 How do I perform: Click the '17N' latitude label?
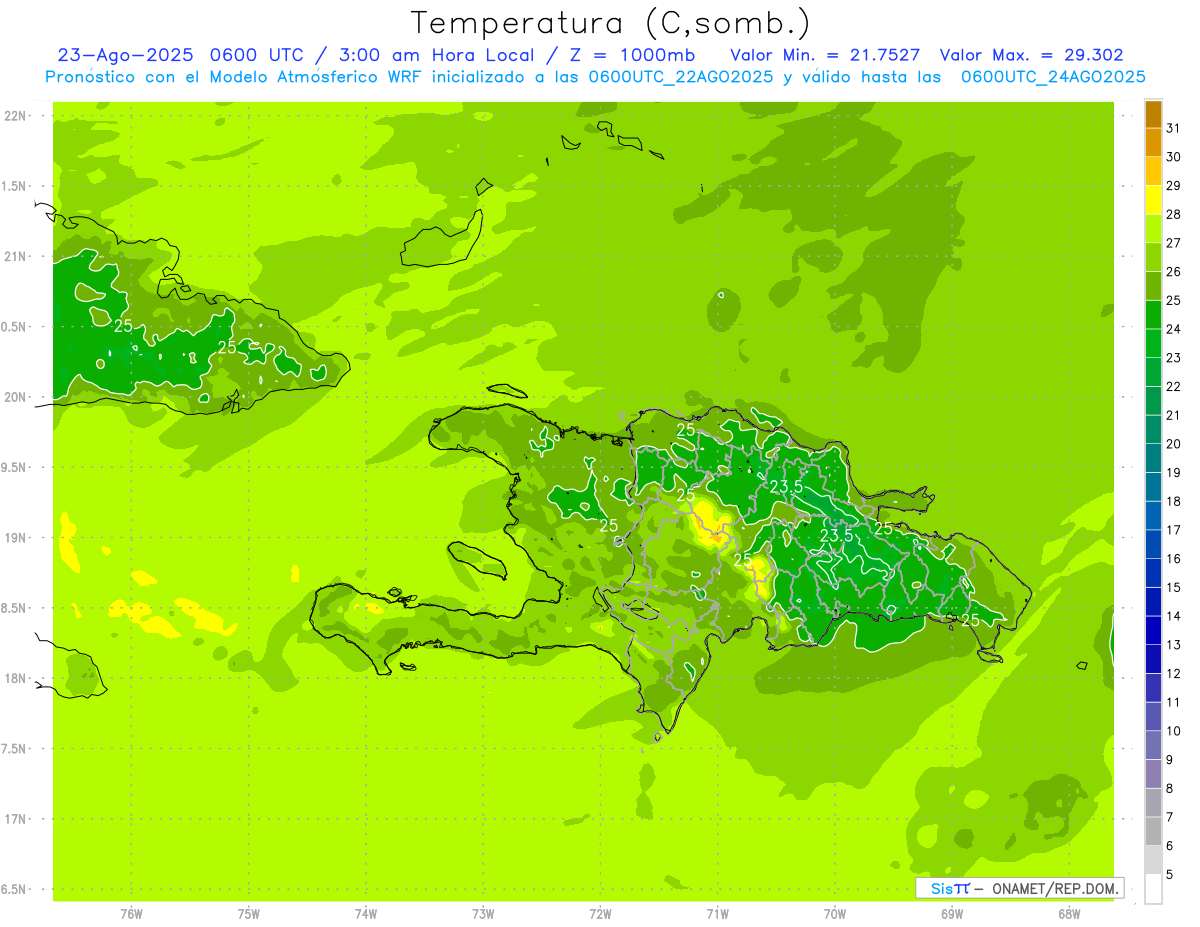tap(14, 819)
